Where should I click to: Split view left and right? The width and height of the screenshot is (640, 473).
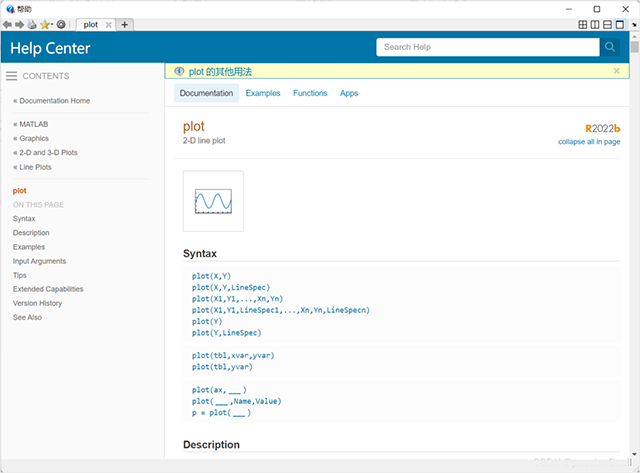click(x=595, y=24)
